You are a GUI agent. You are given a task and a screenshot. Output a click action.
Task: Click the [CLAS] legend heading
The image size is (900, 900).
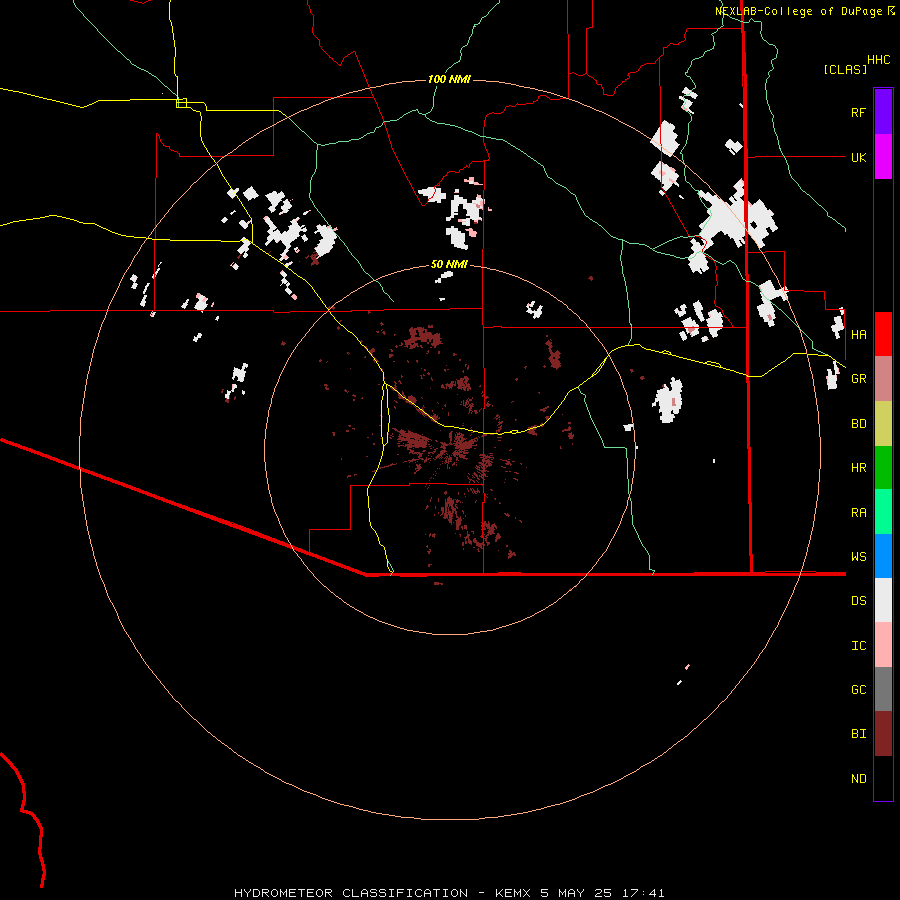(845, 69)
